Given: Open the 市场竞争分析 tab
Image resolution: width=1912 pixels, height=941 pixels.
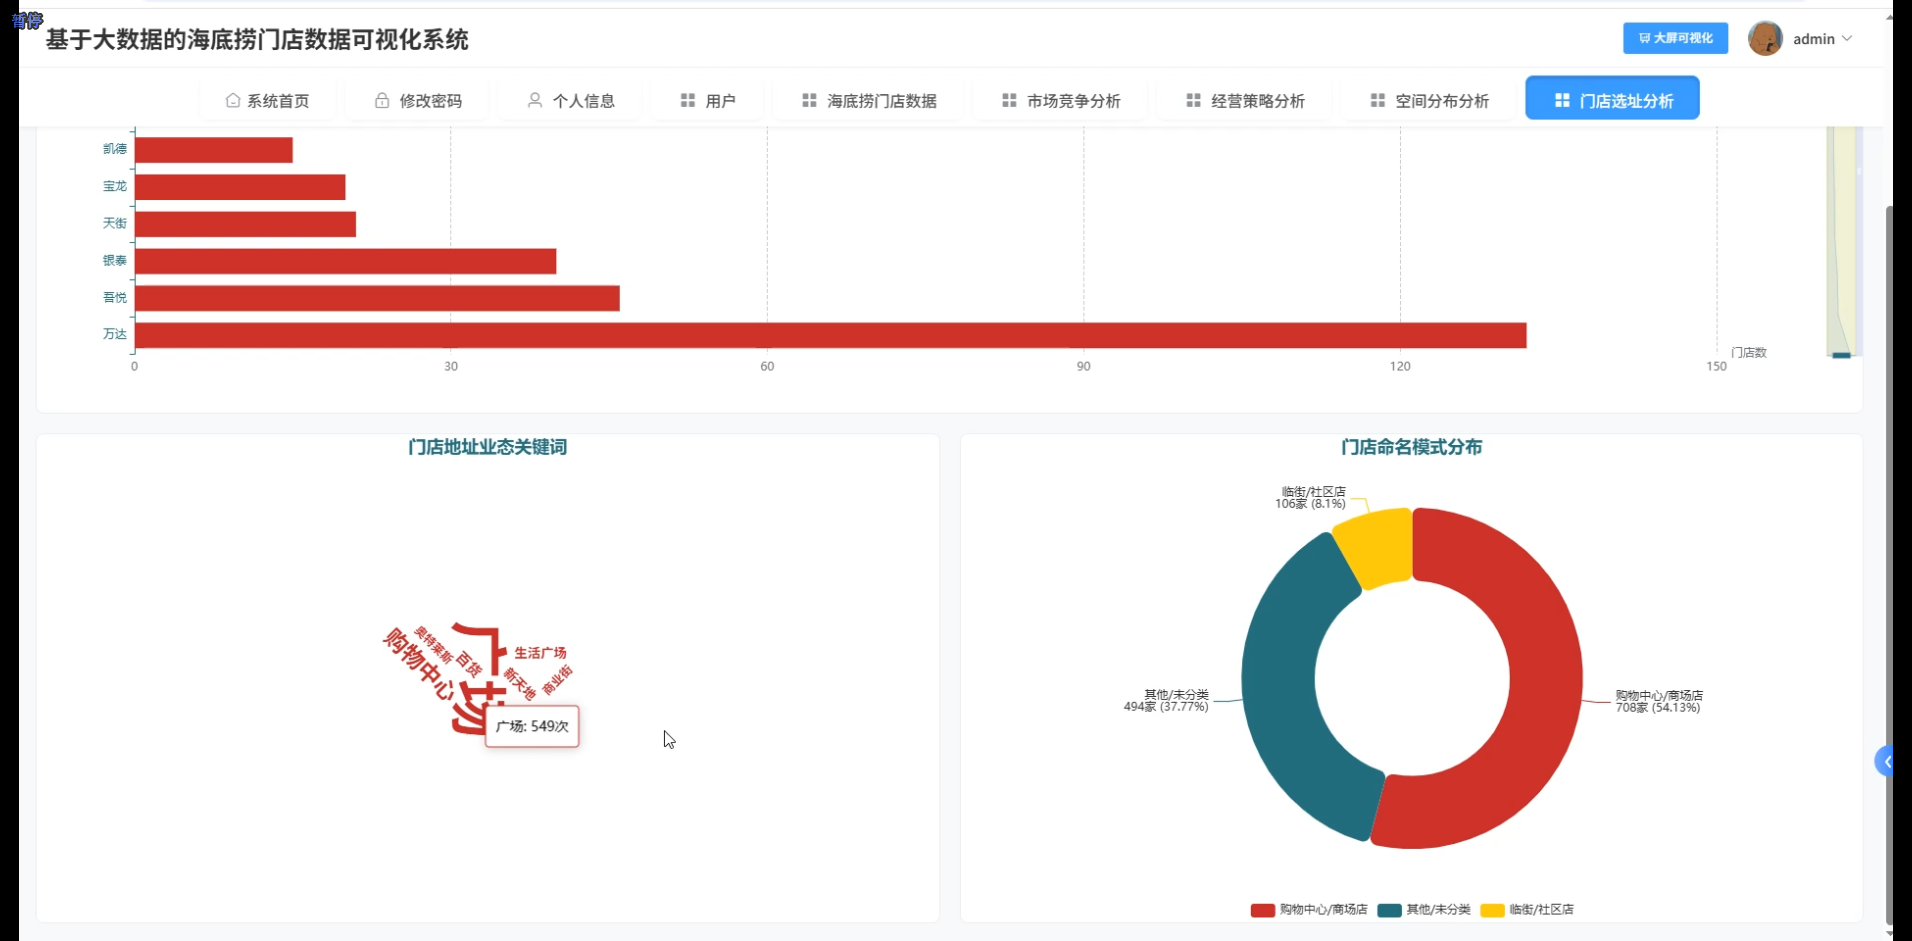Looking at the screenshot, I should (1061, 100).
